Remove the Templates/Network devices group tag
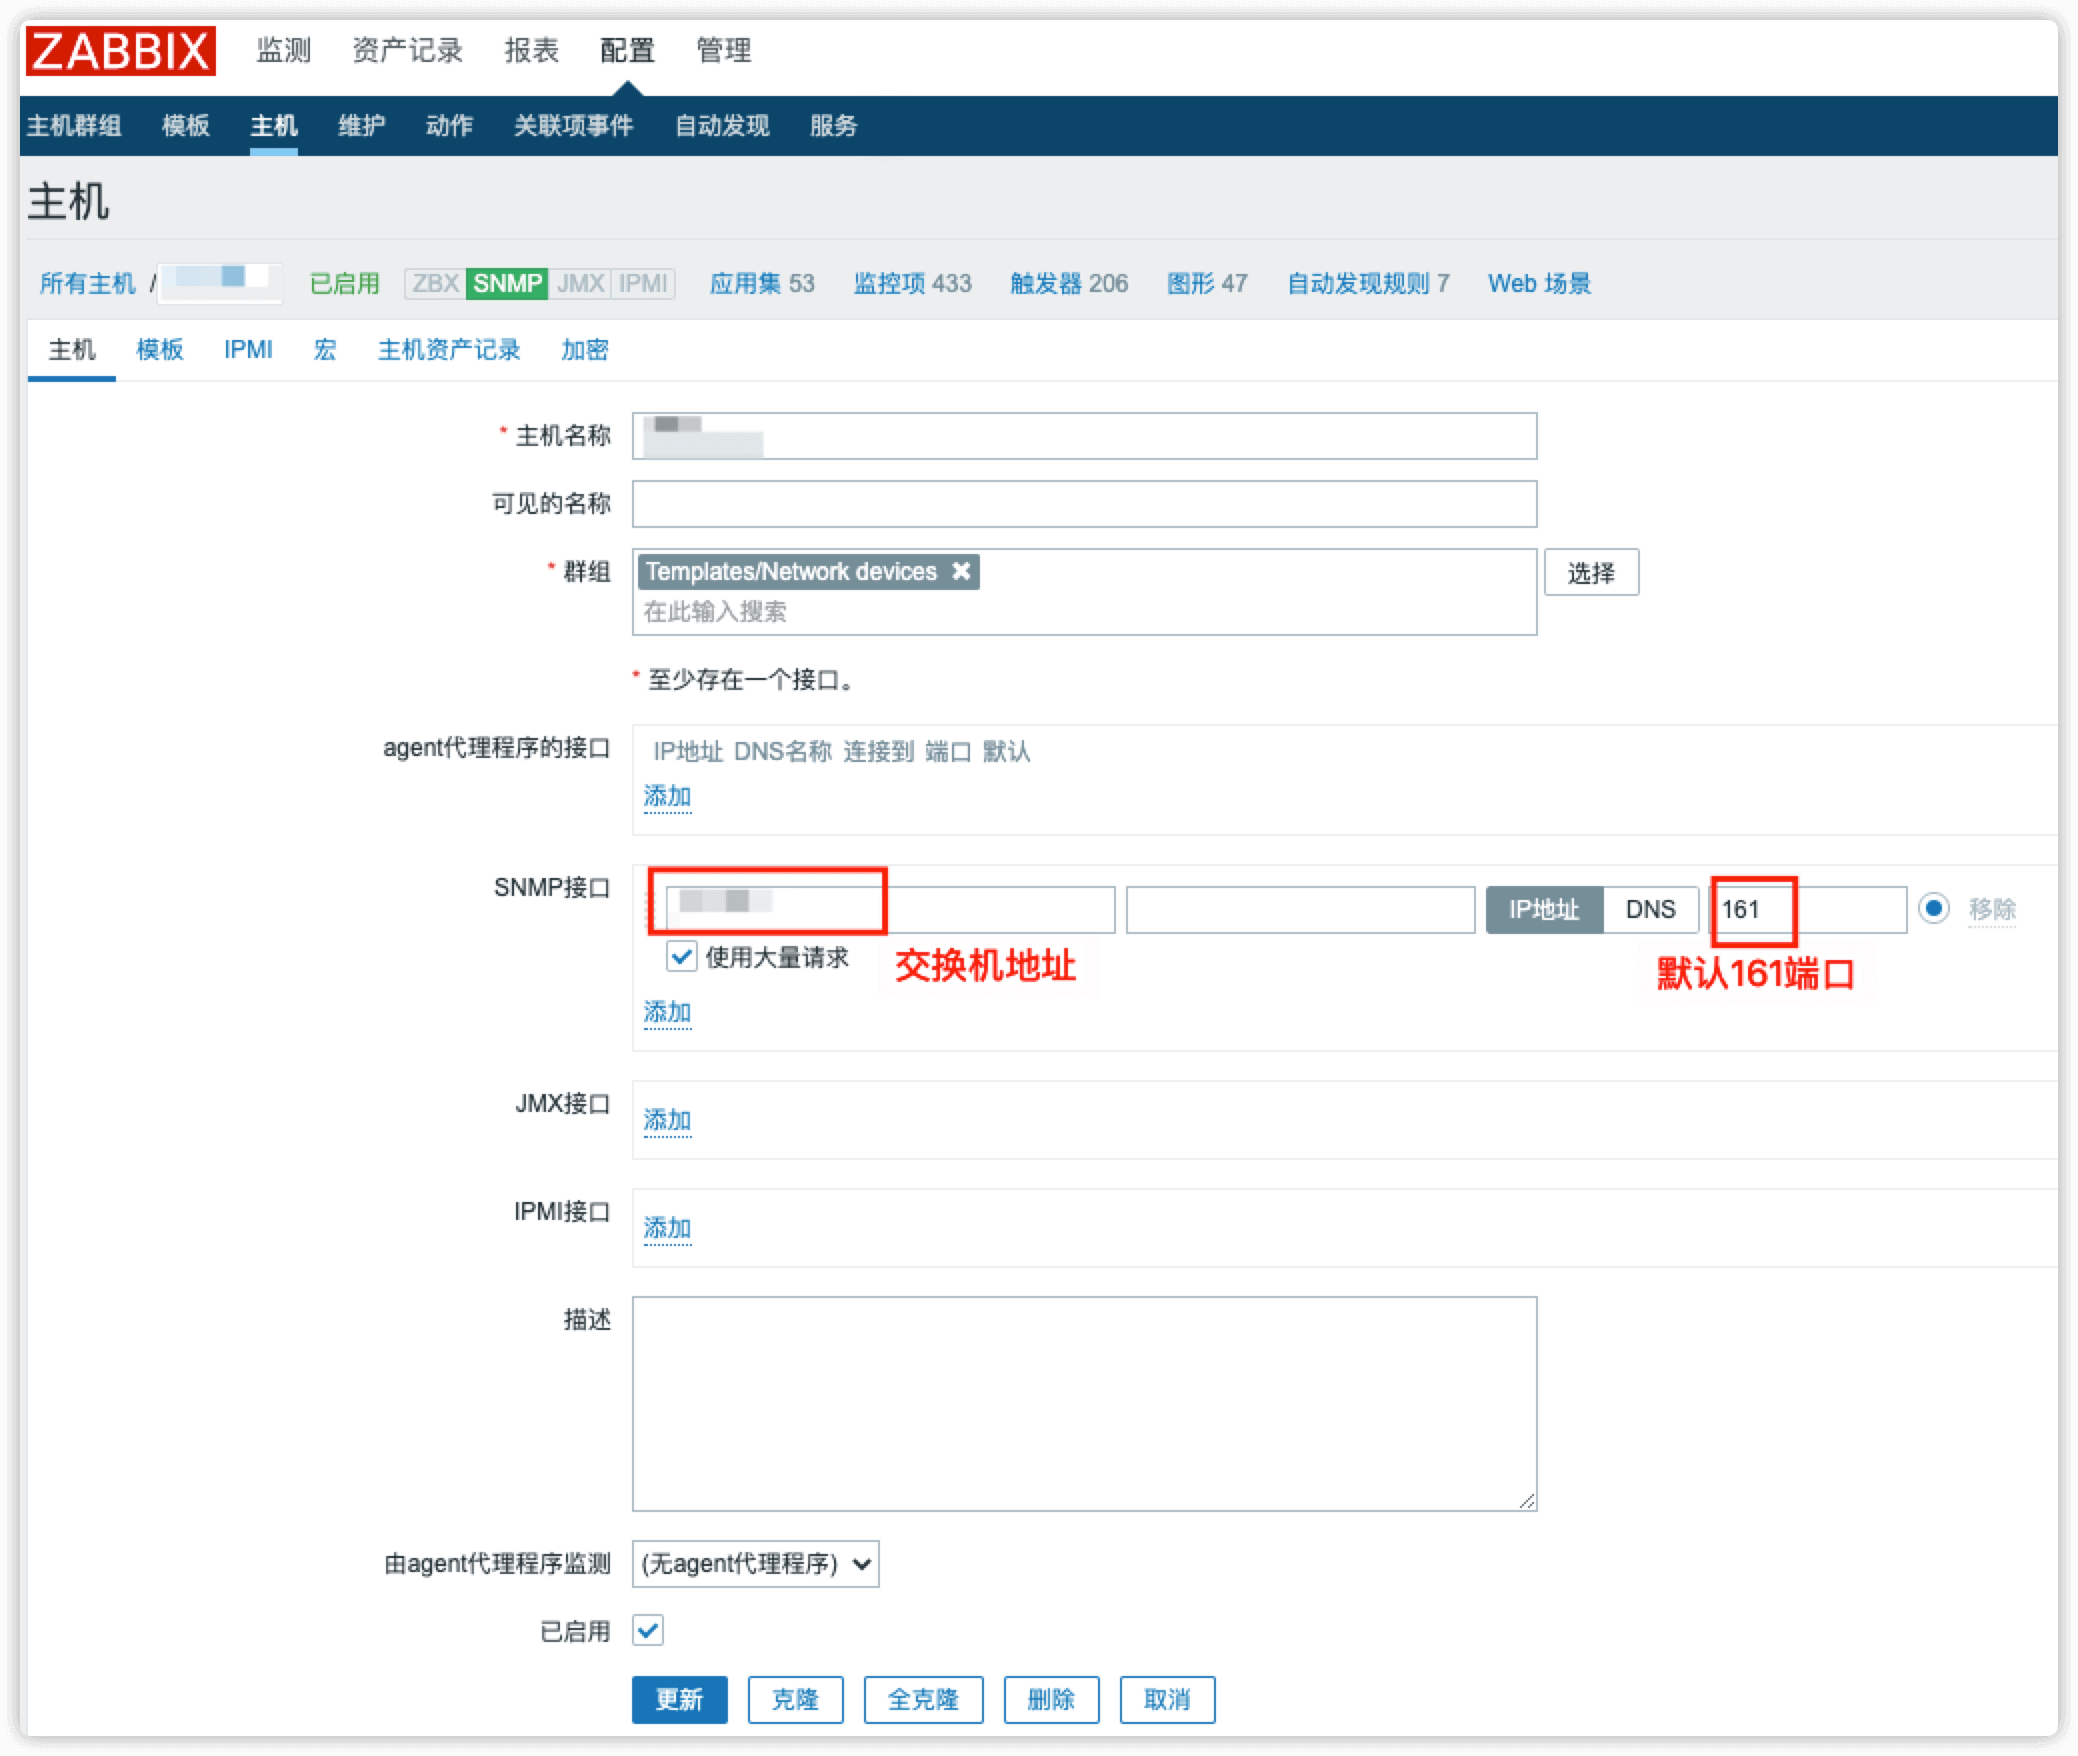The image size is (2078, 1756). pyautogui.click(x=961, y=571)
